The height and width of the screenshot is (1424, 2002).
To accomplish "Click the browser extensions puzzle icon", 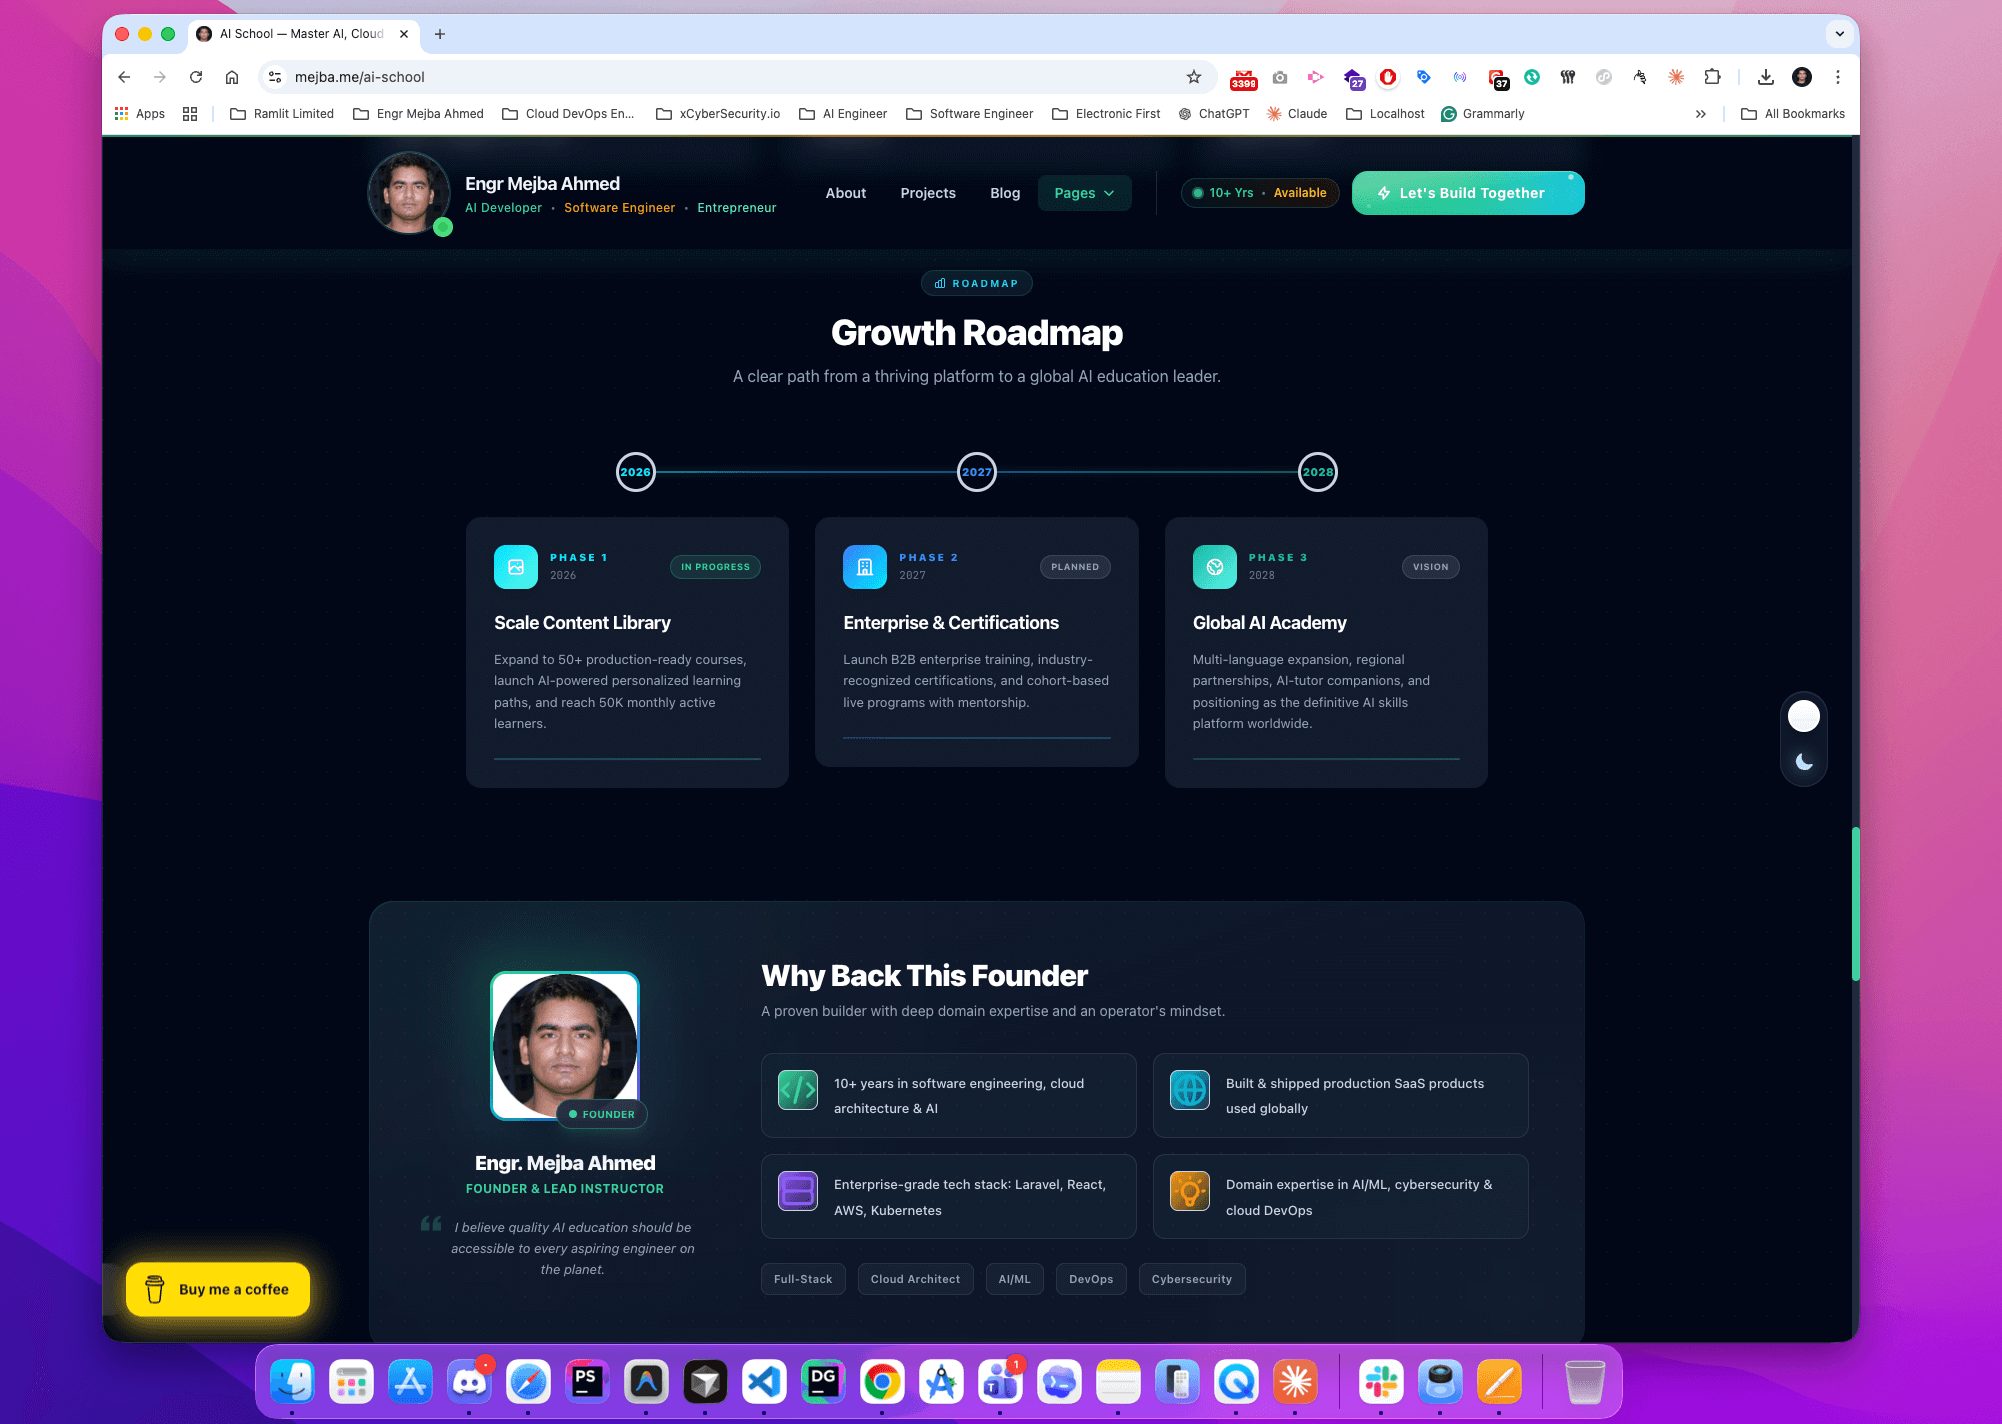I will click(x=1712, y=77).
